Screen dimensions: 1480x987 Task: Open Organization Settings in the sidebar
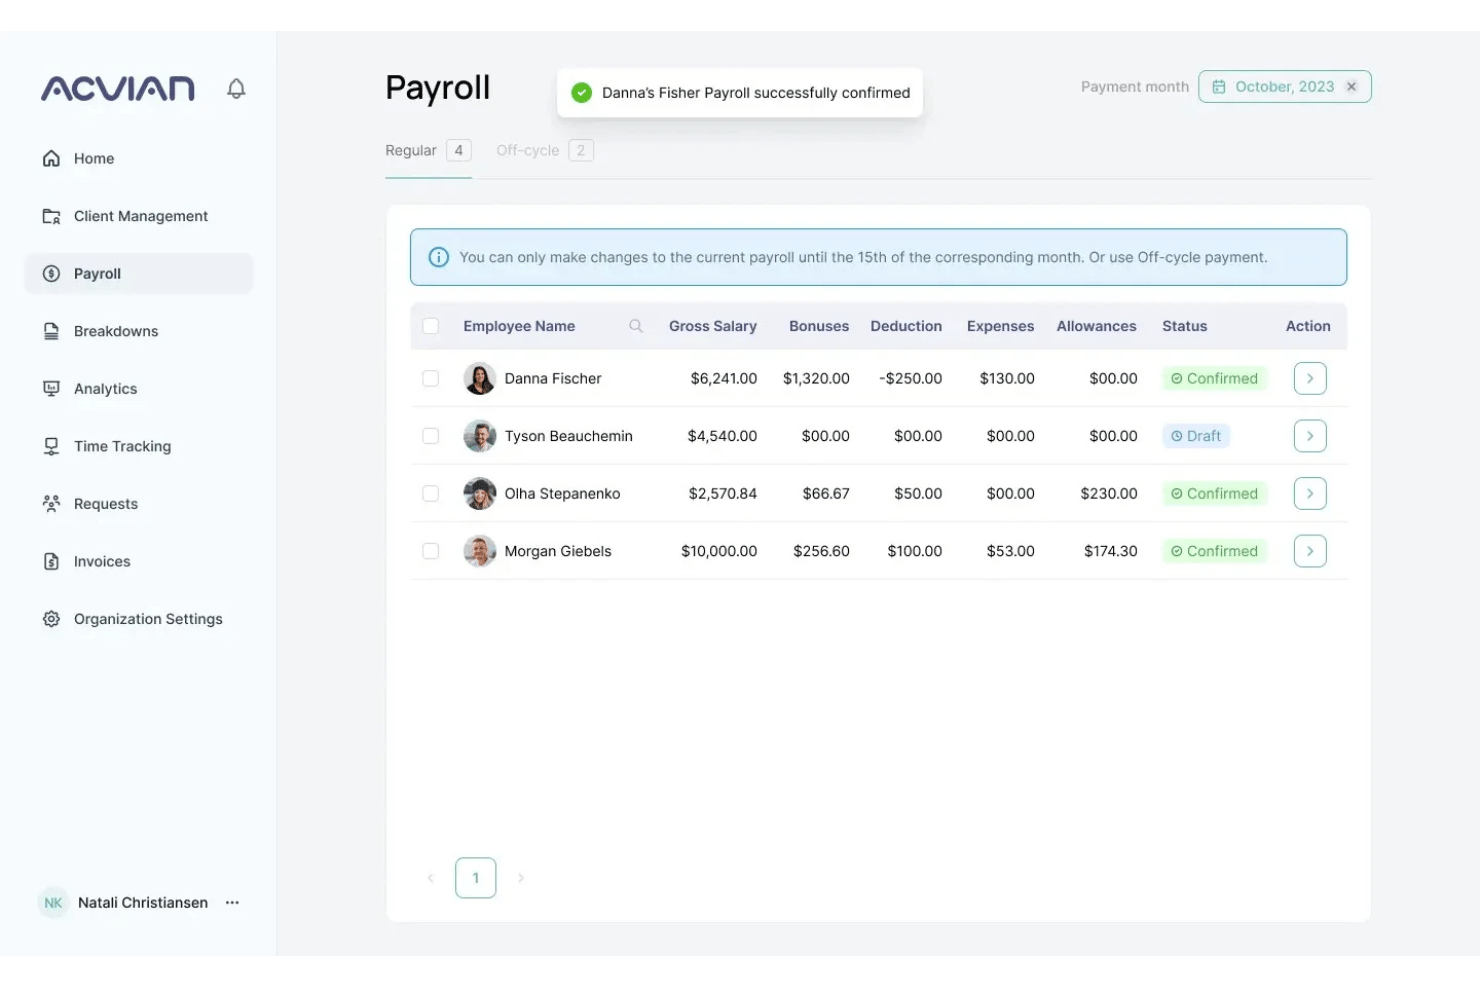[x=138, y=619]
